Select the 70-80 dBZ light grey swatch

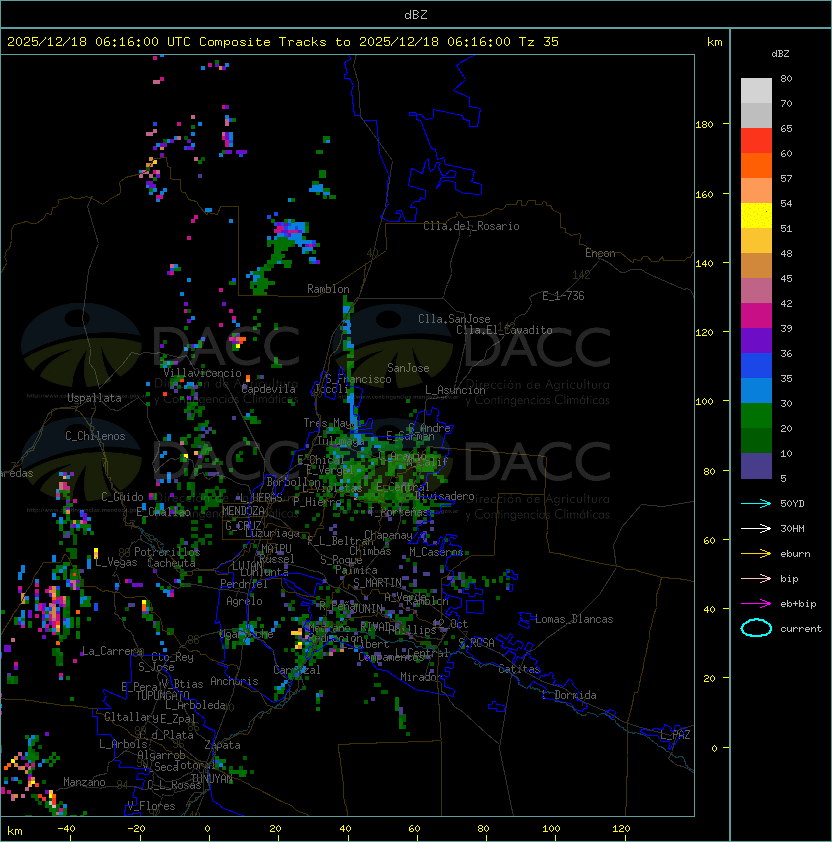[x=756, y=91]
